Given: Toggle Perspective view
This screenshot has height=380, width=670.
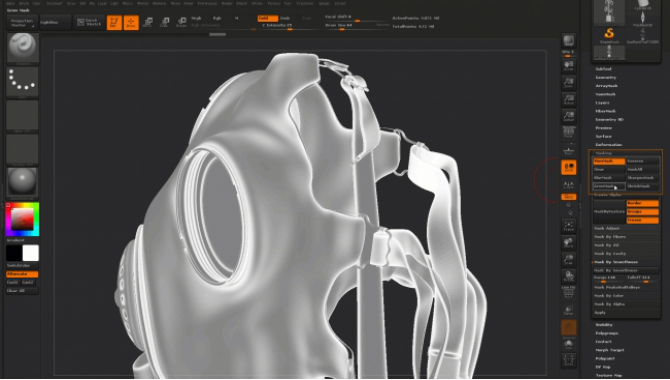Looking at the screenshot, I should (x=569, y=133).
